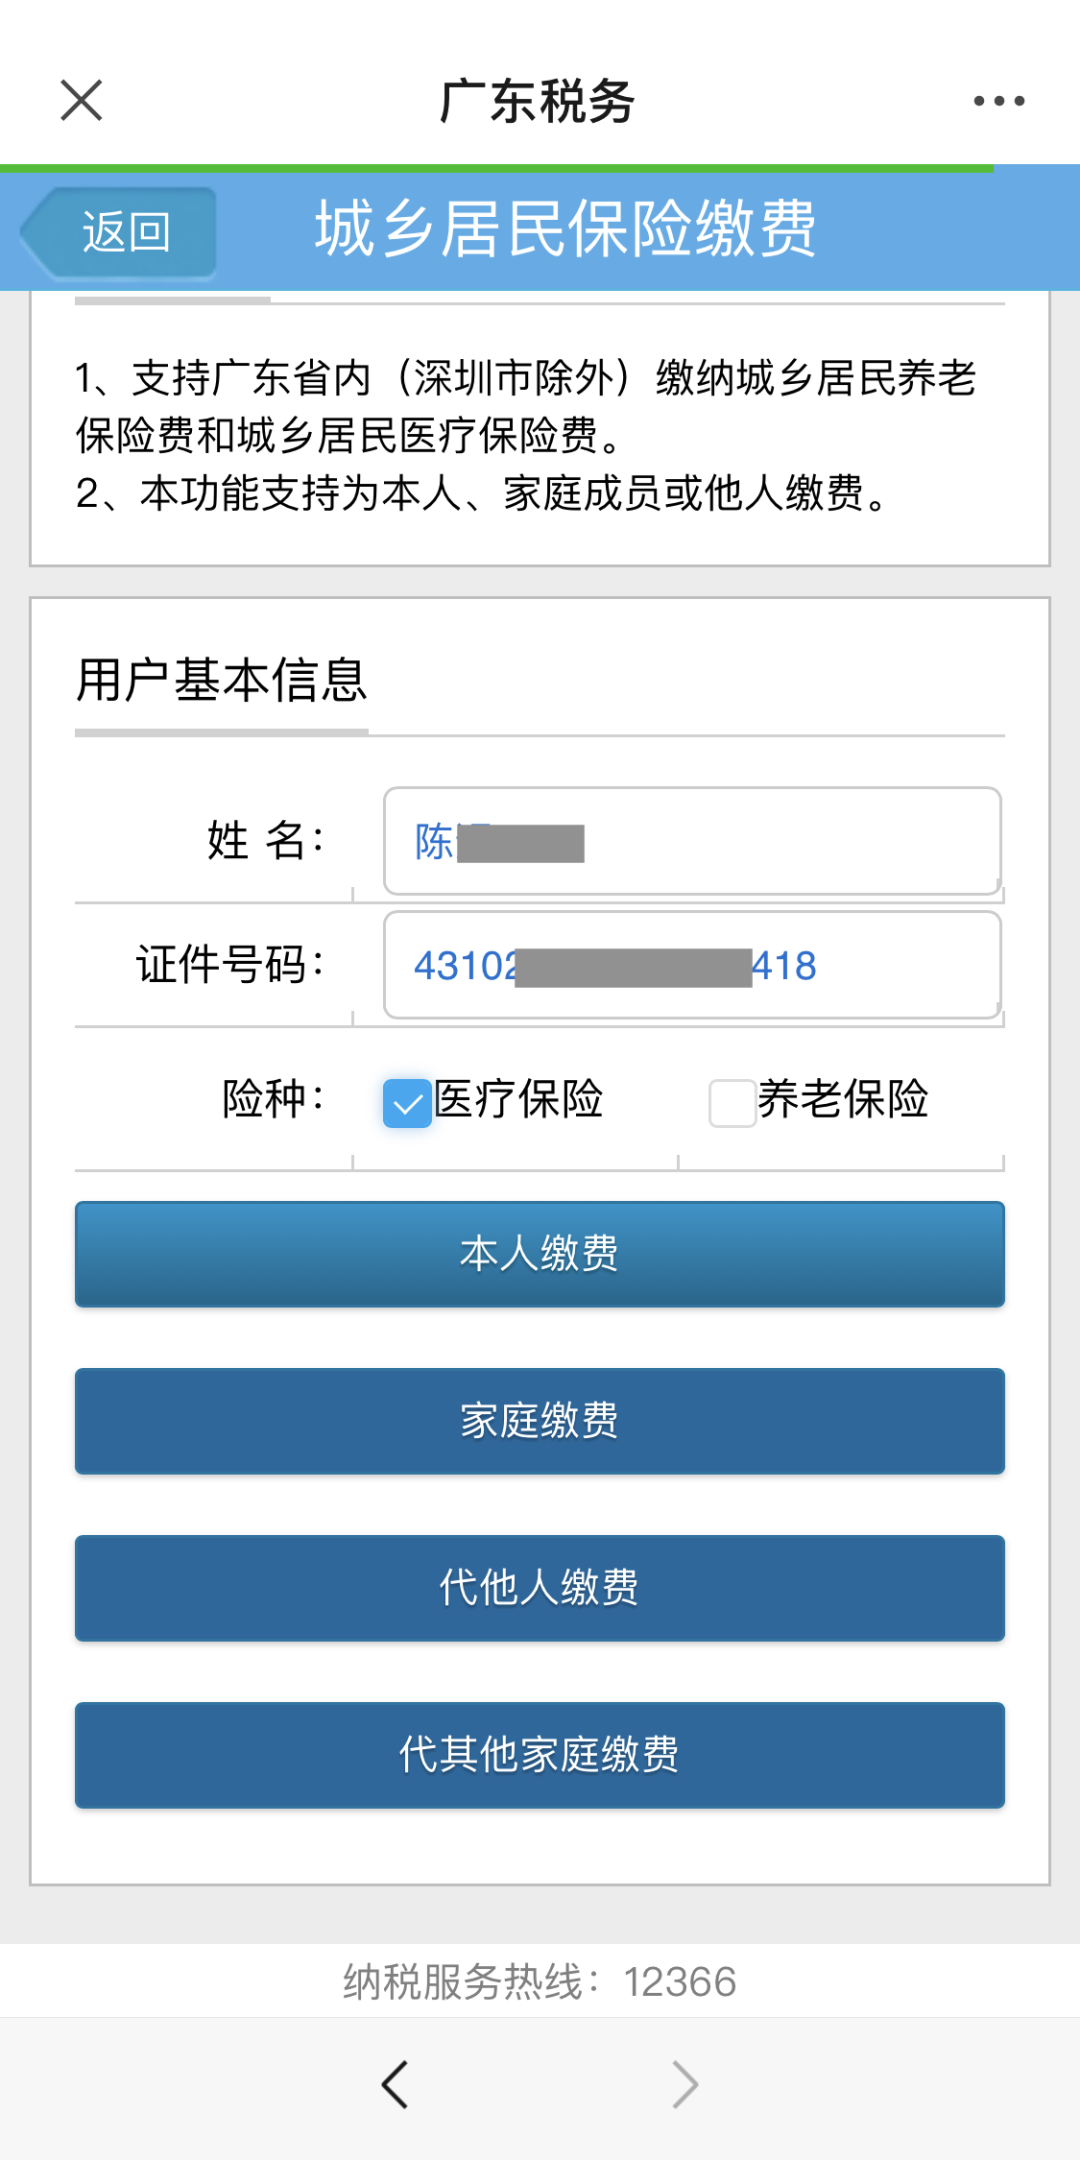This screenshot has width=1080, height=2160.
Task: Click the 广东税务 title at the top
Action: click(538, 101)
